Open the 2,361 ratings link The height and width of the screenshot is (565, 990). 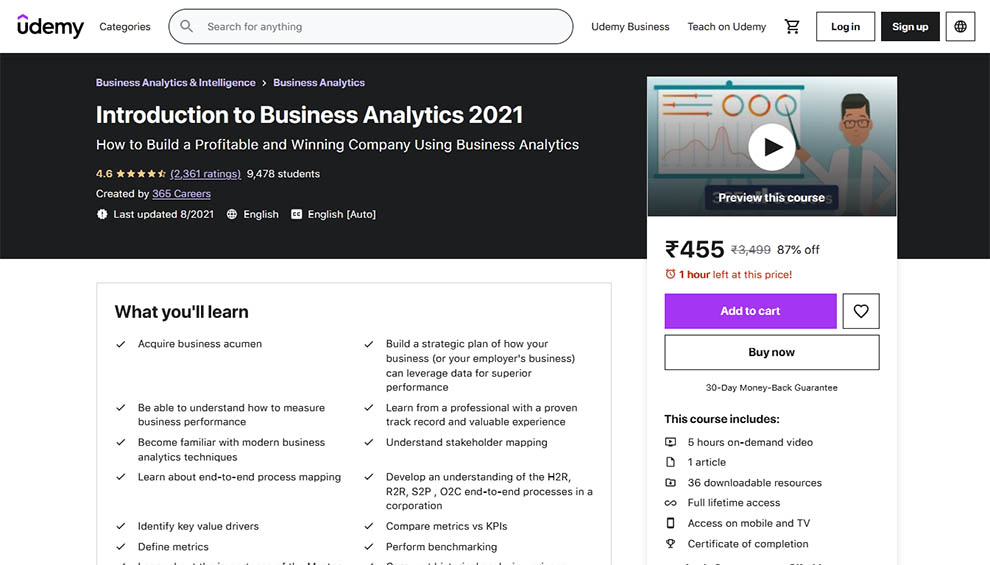coord(205,174)
